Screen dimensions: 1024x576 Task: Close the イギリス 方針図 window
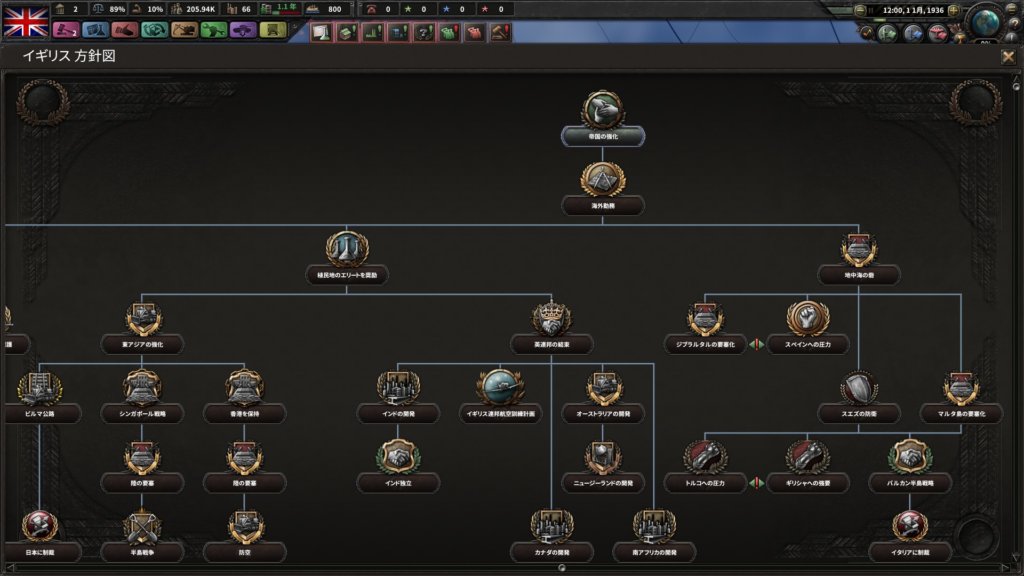pyautogui.click(x=1008, y=57)
